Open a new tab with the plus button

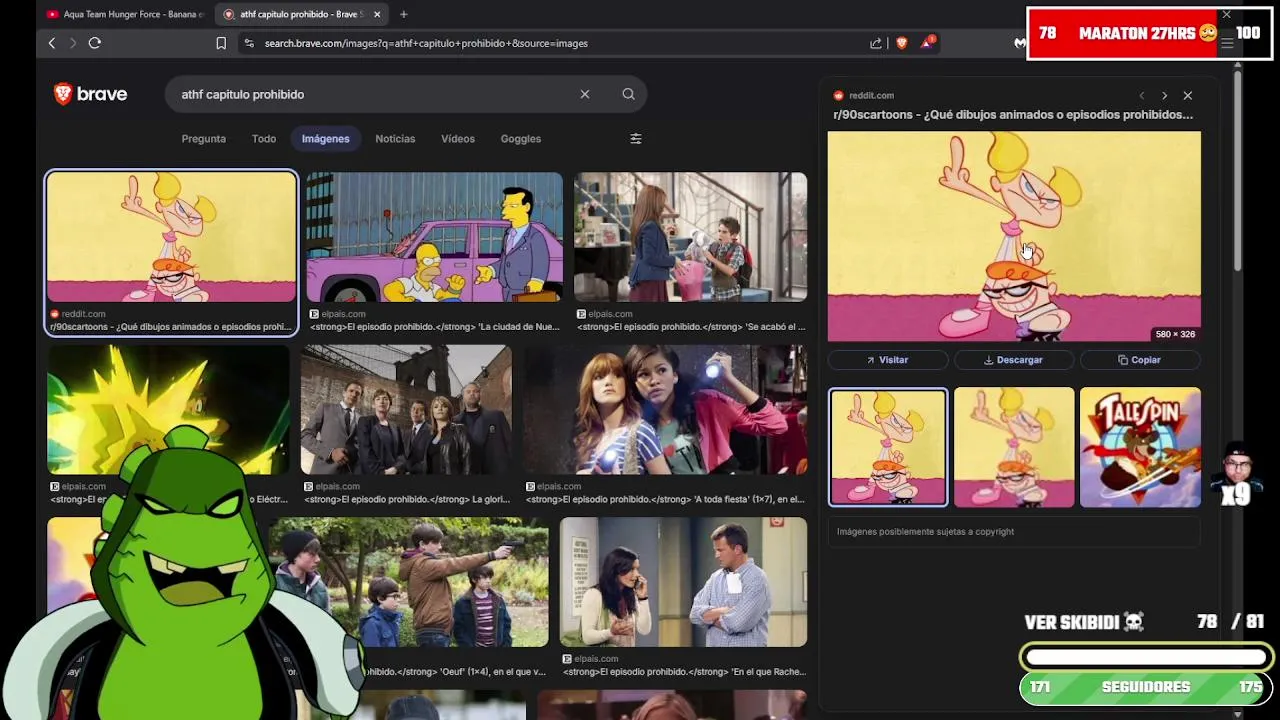coord(403,14)
